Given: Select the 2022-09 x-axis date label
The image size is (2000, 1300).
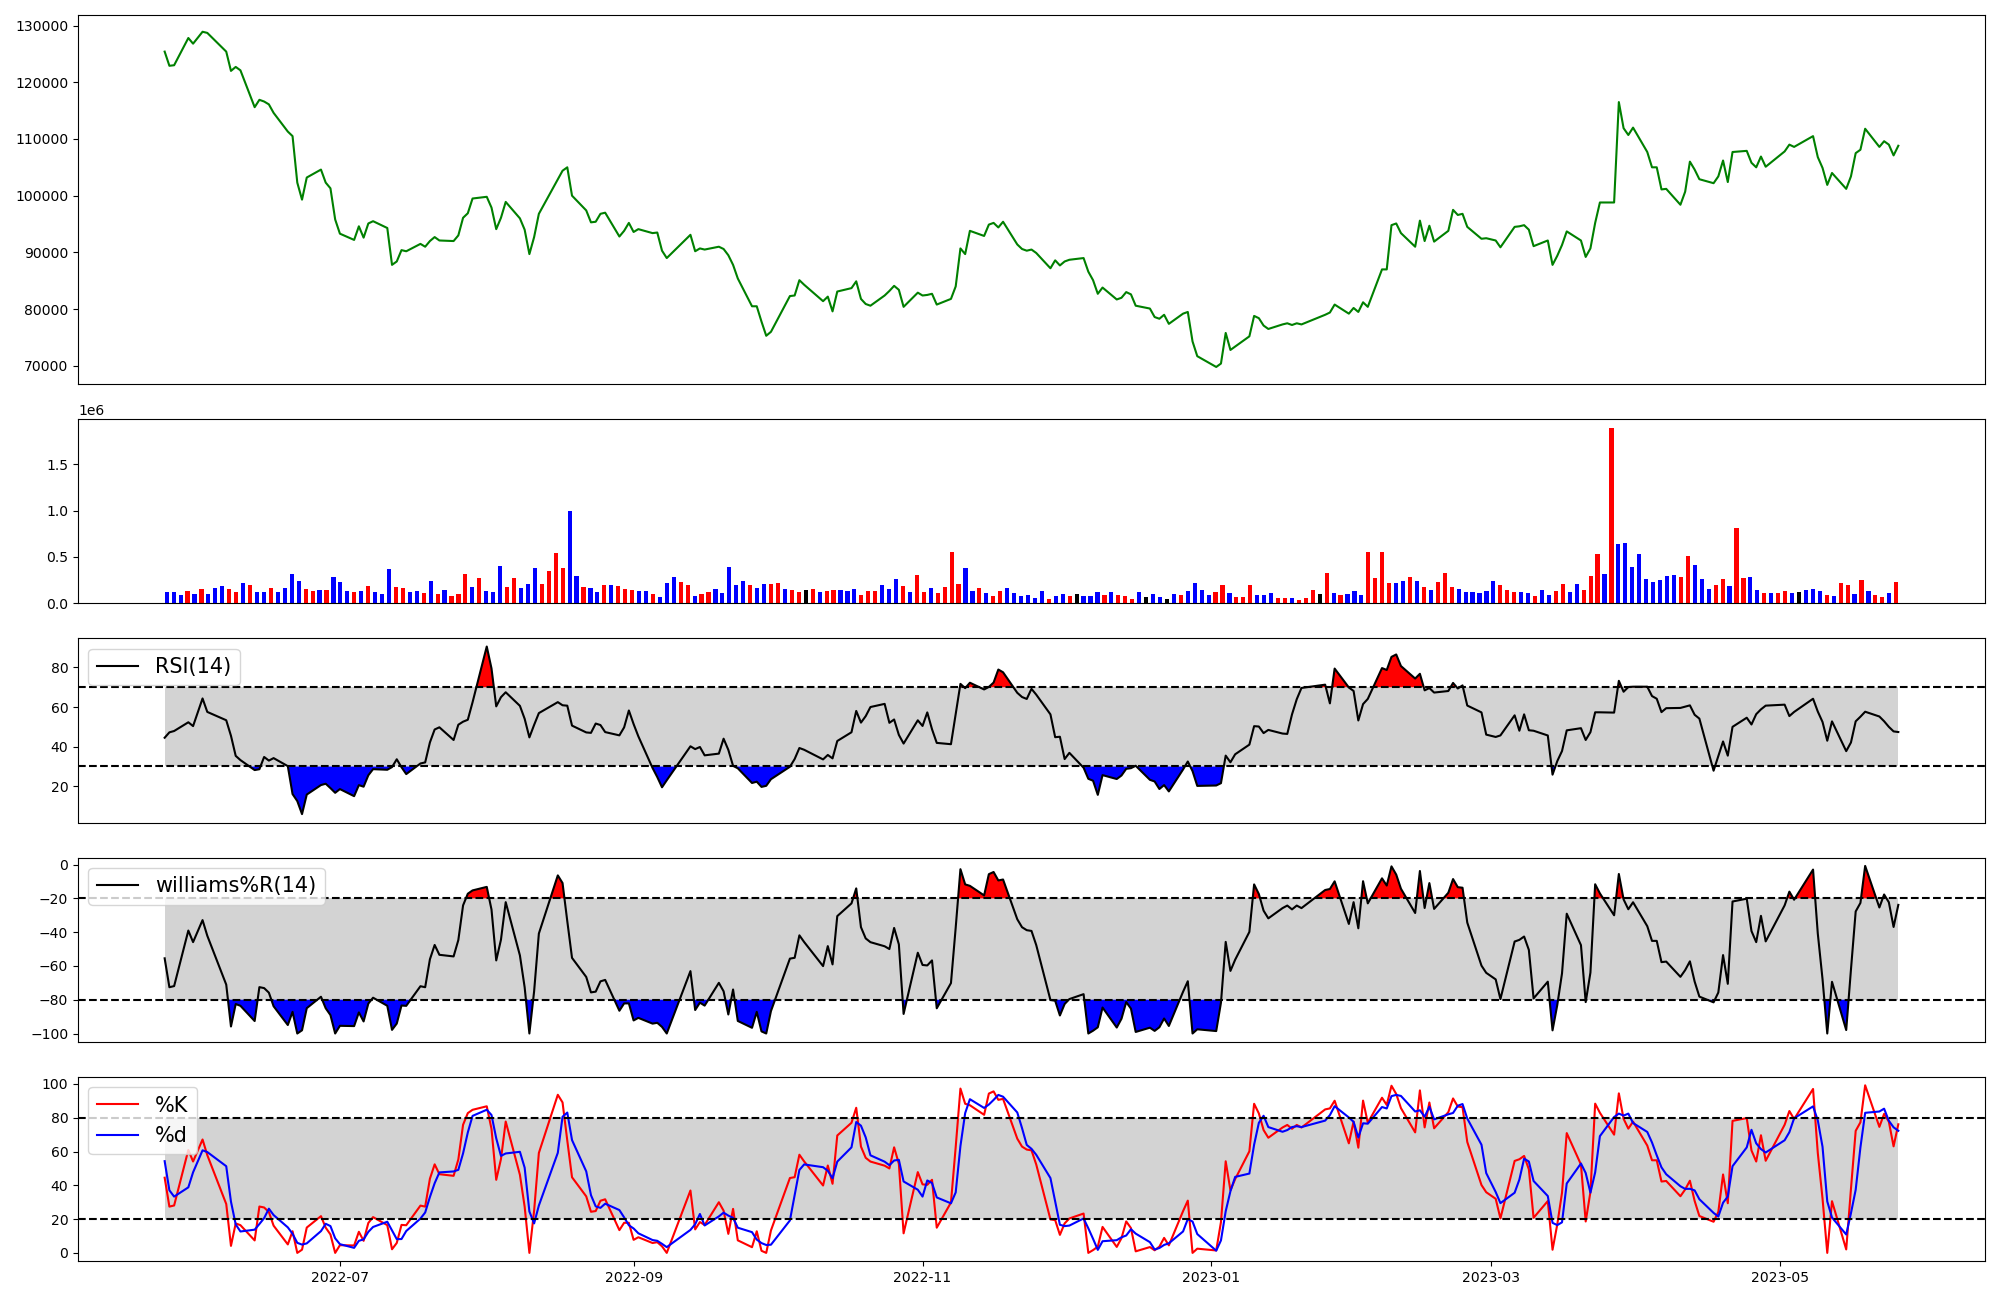Looking at the screenshot, I should 634,1277.
